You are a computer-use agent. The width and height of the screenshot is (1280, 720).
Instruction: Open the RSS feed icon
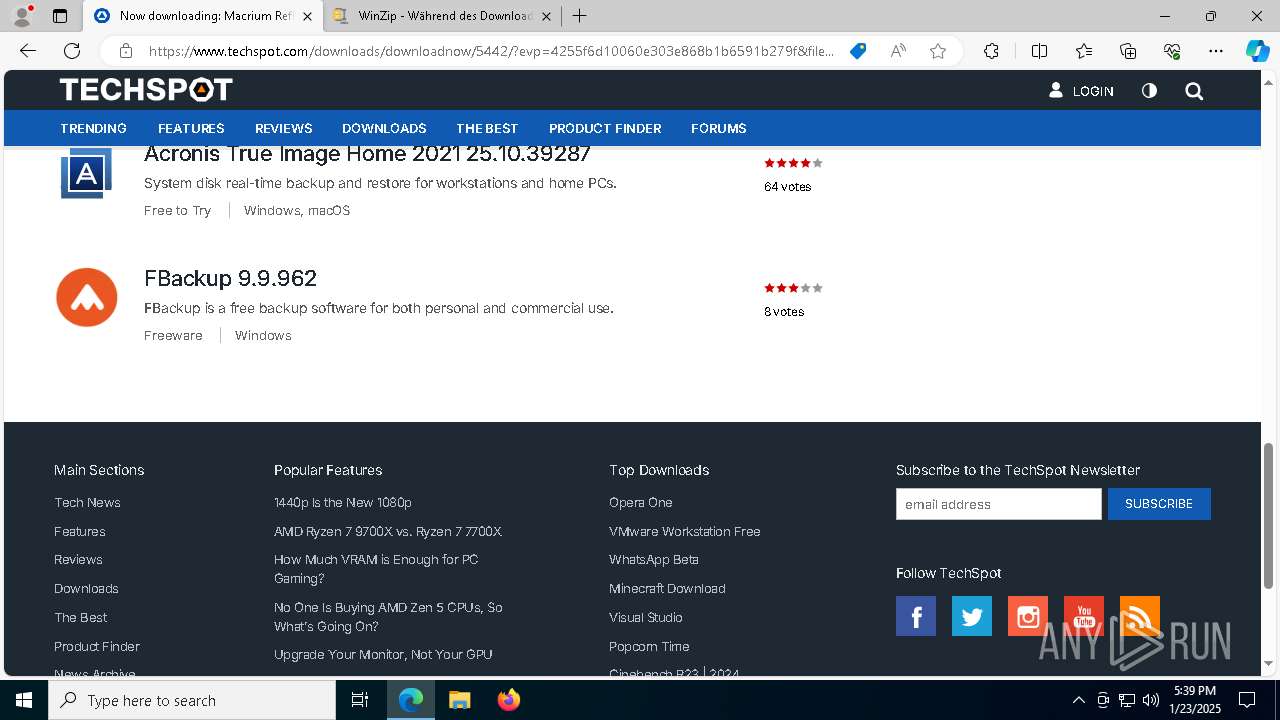(1140, 616)
